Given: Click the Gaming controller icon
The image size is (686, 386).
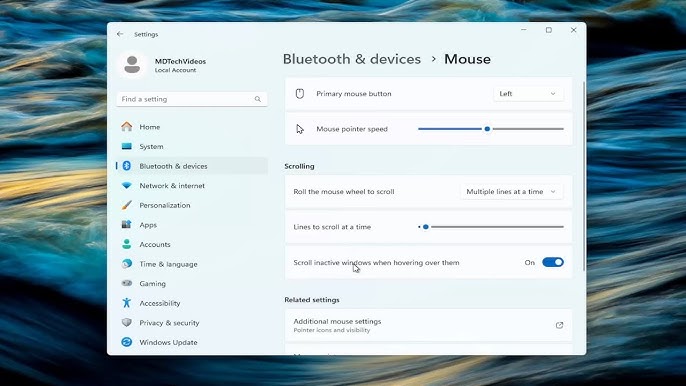Looking at the screenshot, I should pos(127,283).
